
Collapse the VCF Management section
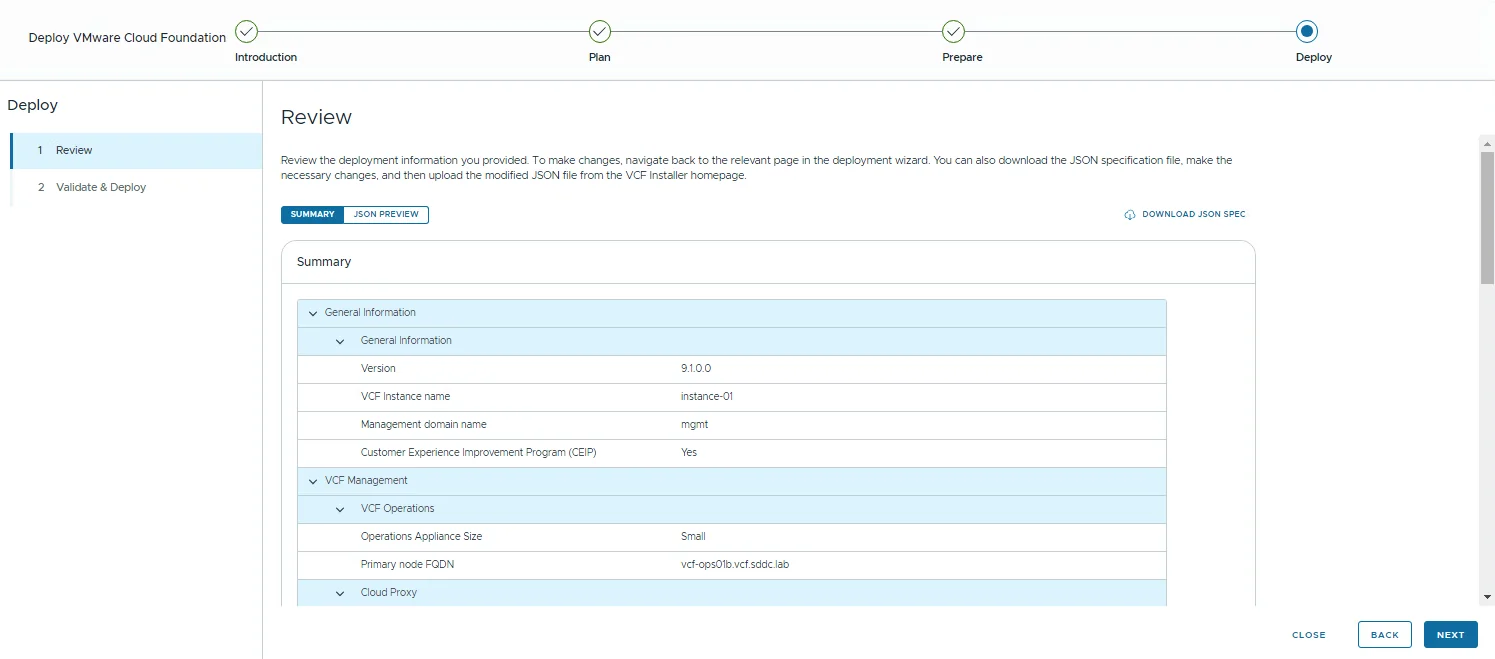[x=313, y=481]
